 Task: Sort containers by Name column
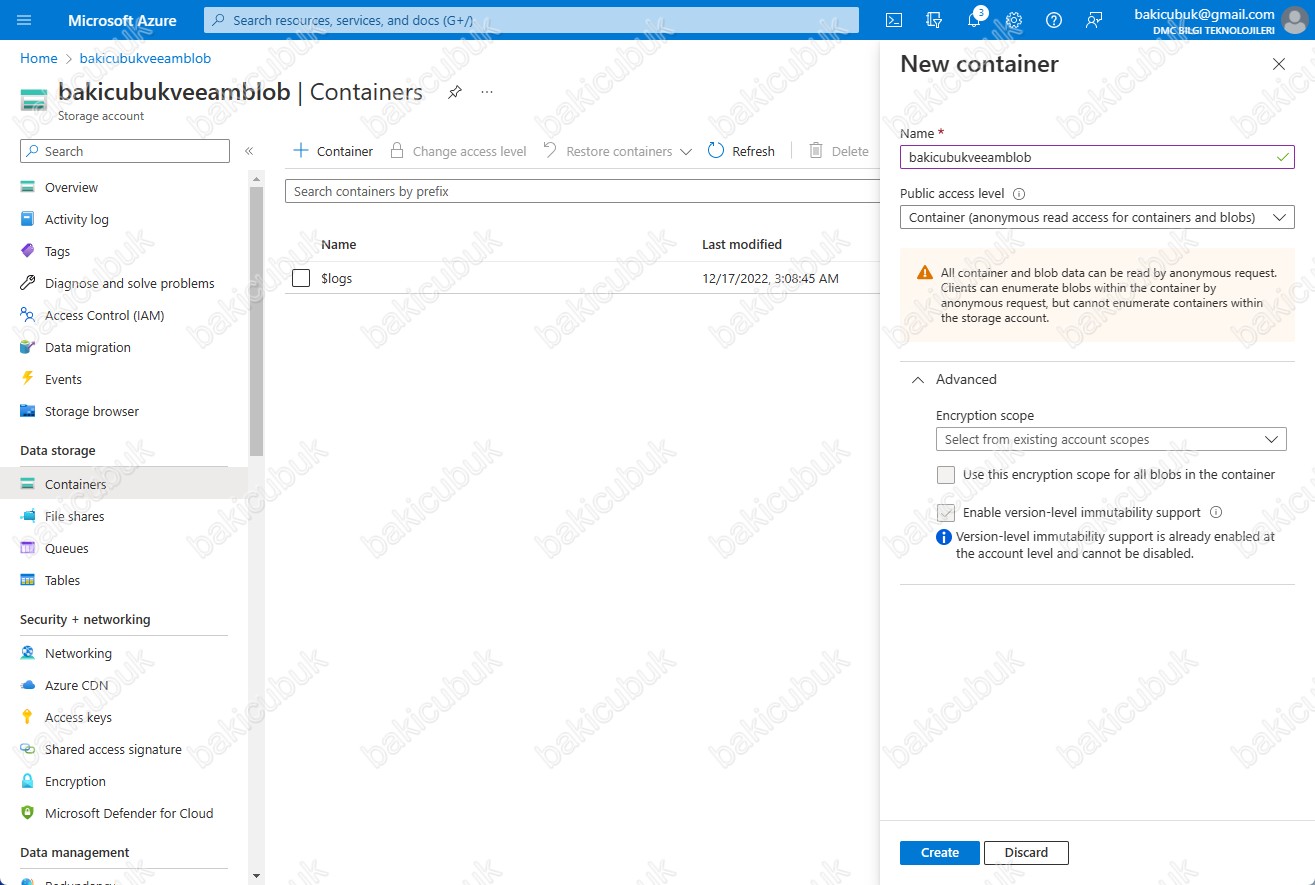point(338,244)
